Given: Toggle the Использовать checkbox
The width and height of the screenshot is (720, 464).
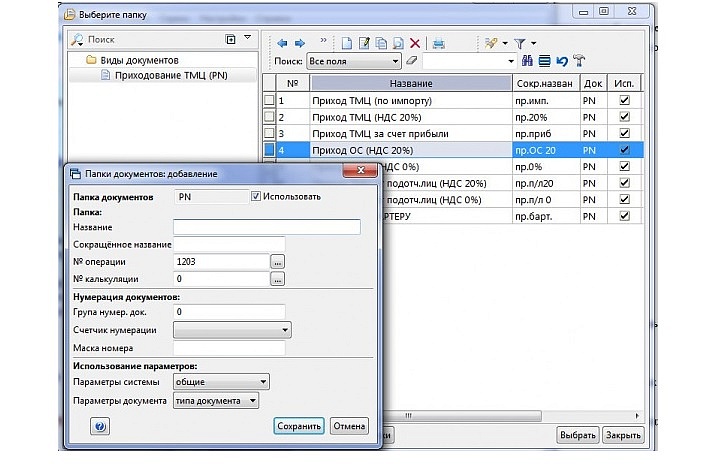Looking at the screenshot, I should (256, 196).
